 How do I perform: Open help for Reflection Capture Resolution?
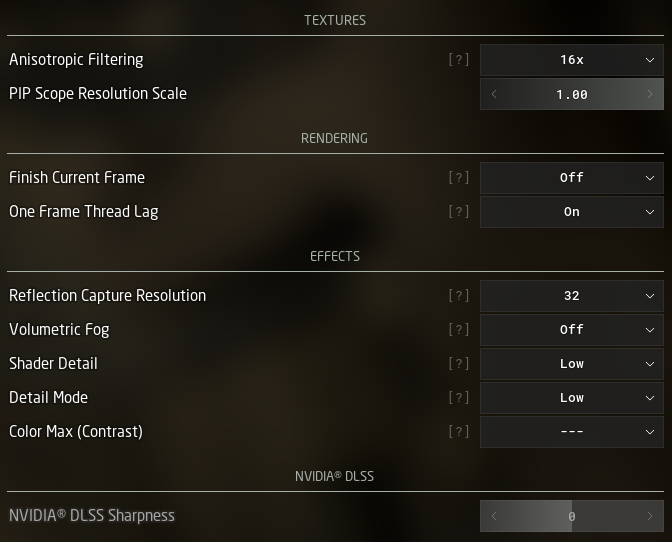tap(458, 296)
